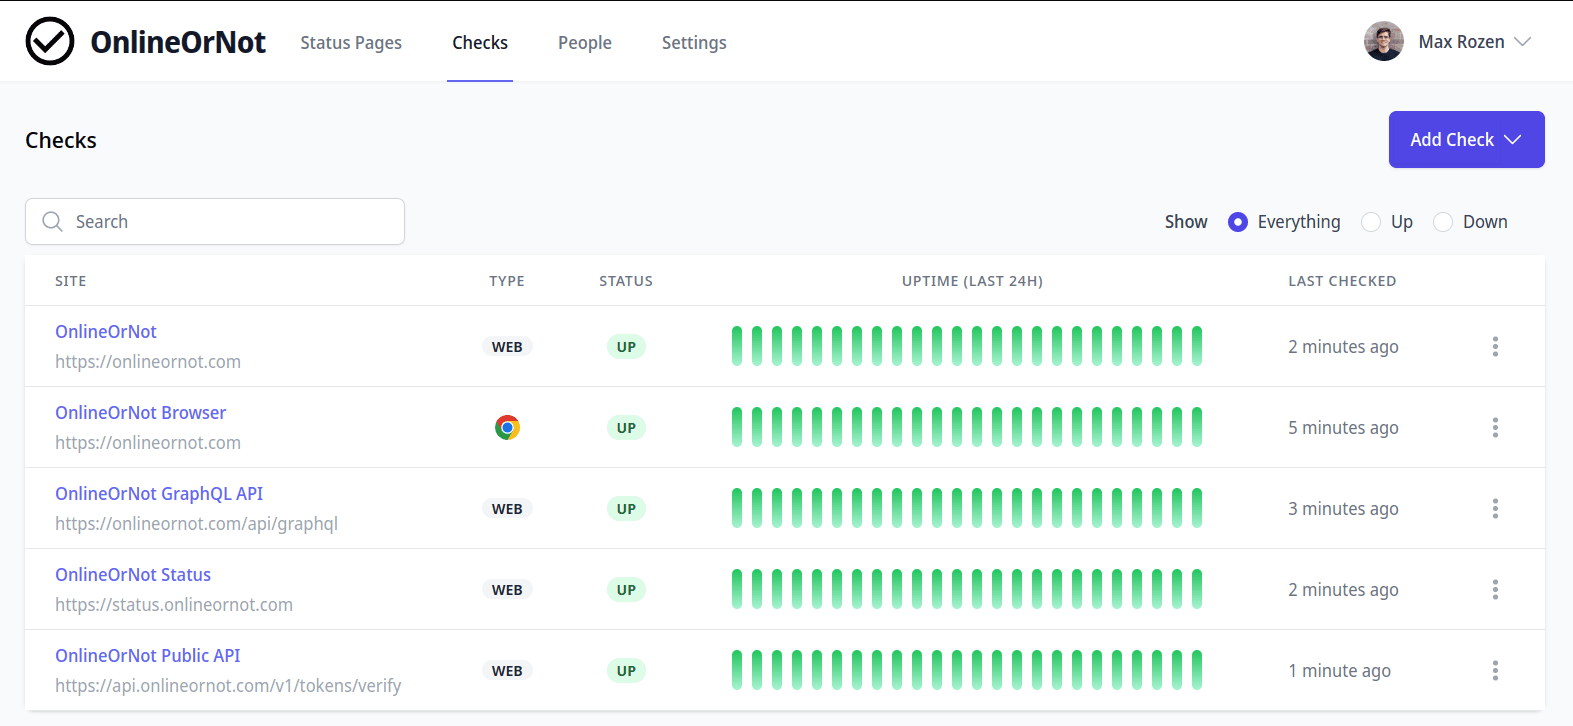This screenshot has height=726, width=1573.
Task: Click the TYPE column header
Action: click(507, 281)
